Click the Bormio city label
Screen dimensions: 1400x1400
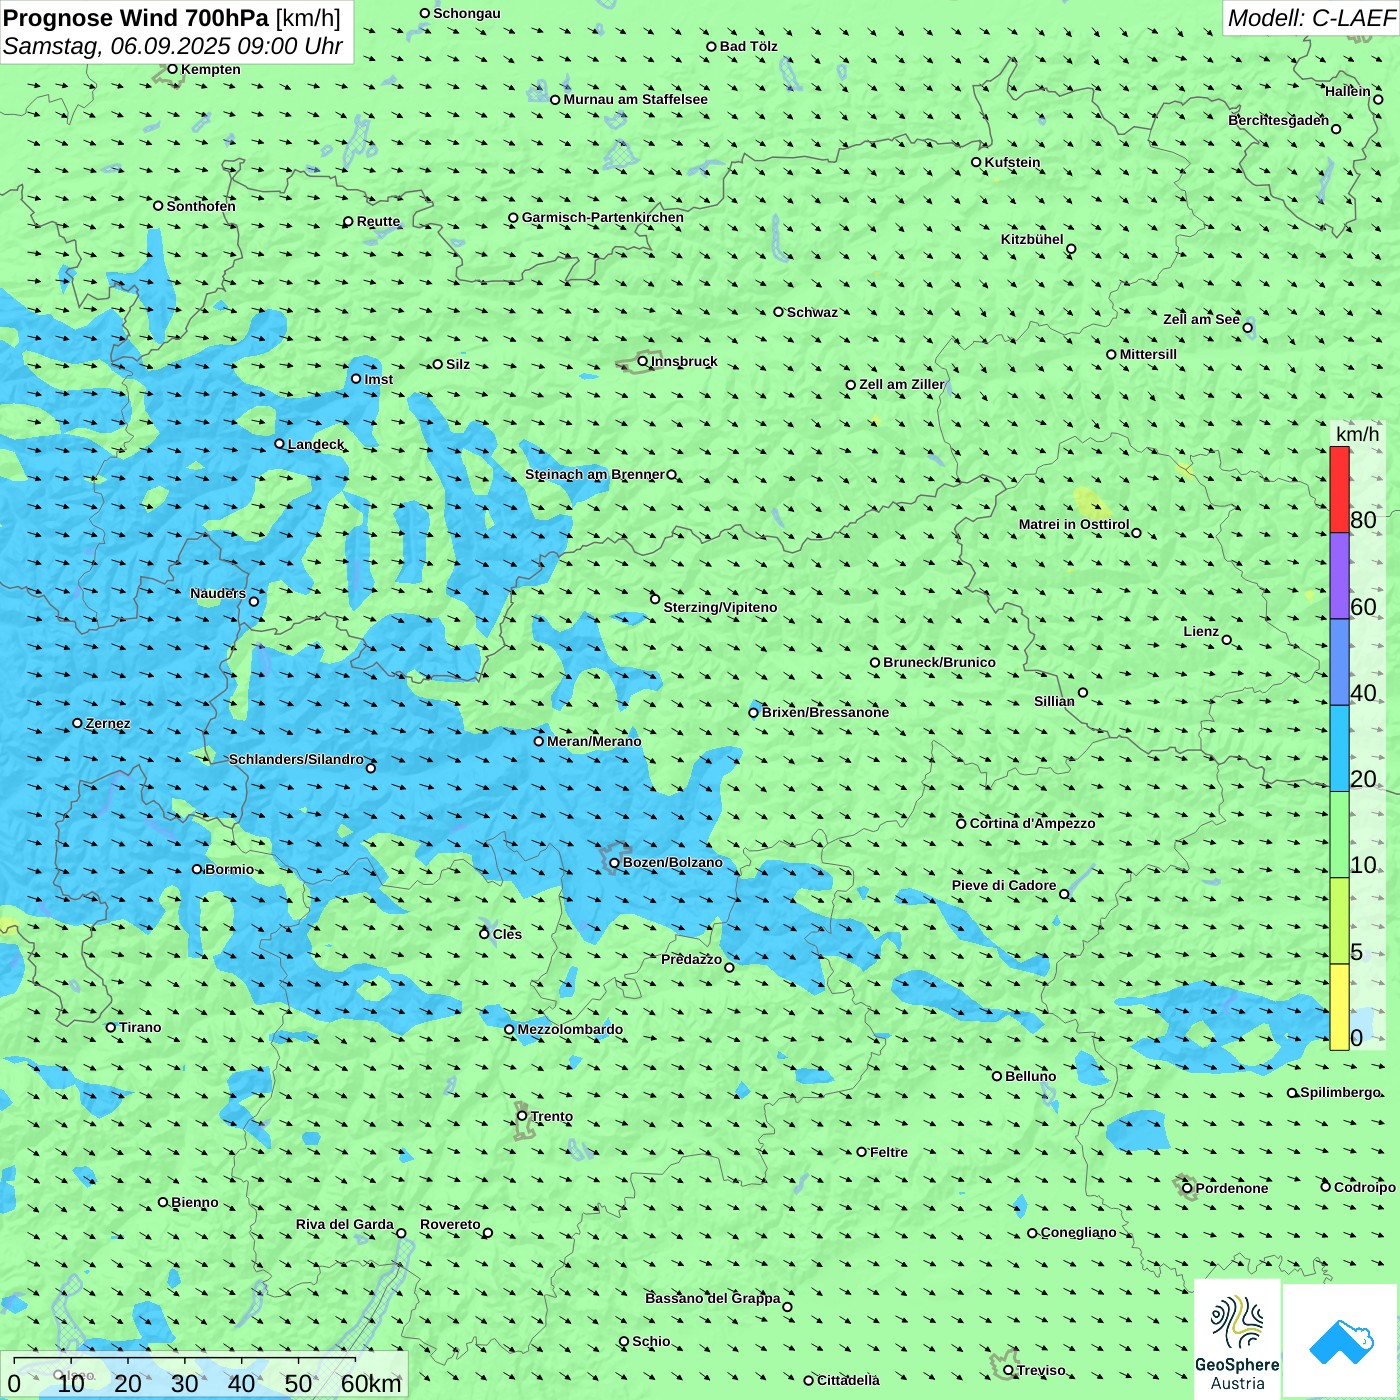click(229, 869)
